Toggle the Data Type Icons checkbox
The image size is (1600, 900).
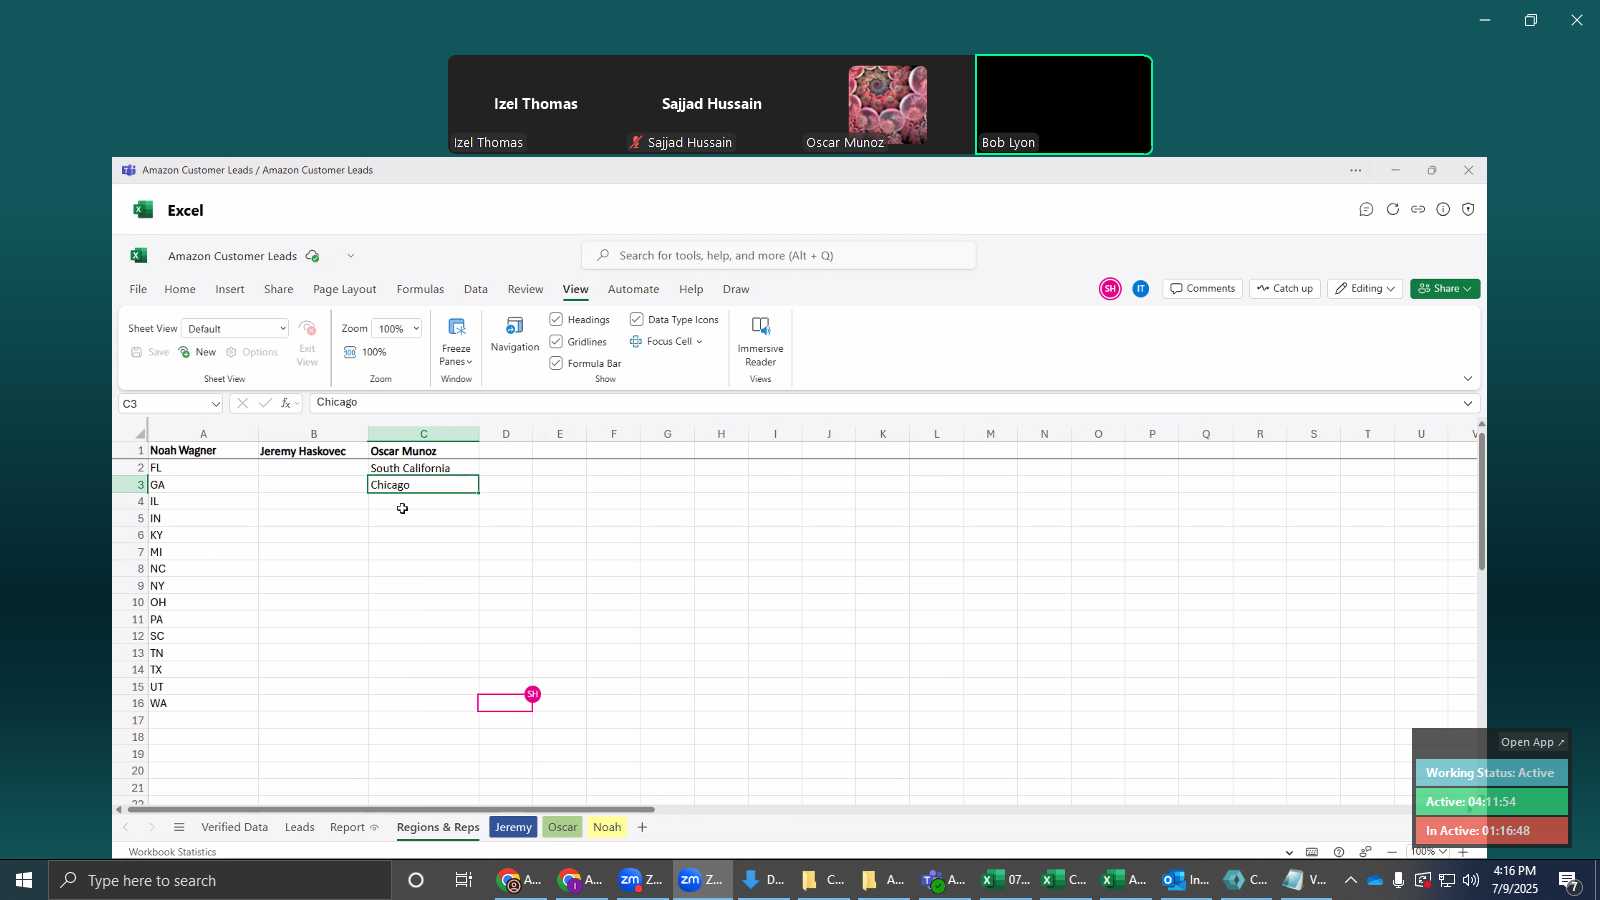point(637,319)
